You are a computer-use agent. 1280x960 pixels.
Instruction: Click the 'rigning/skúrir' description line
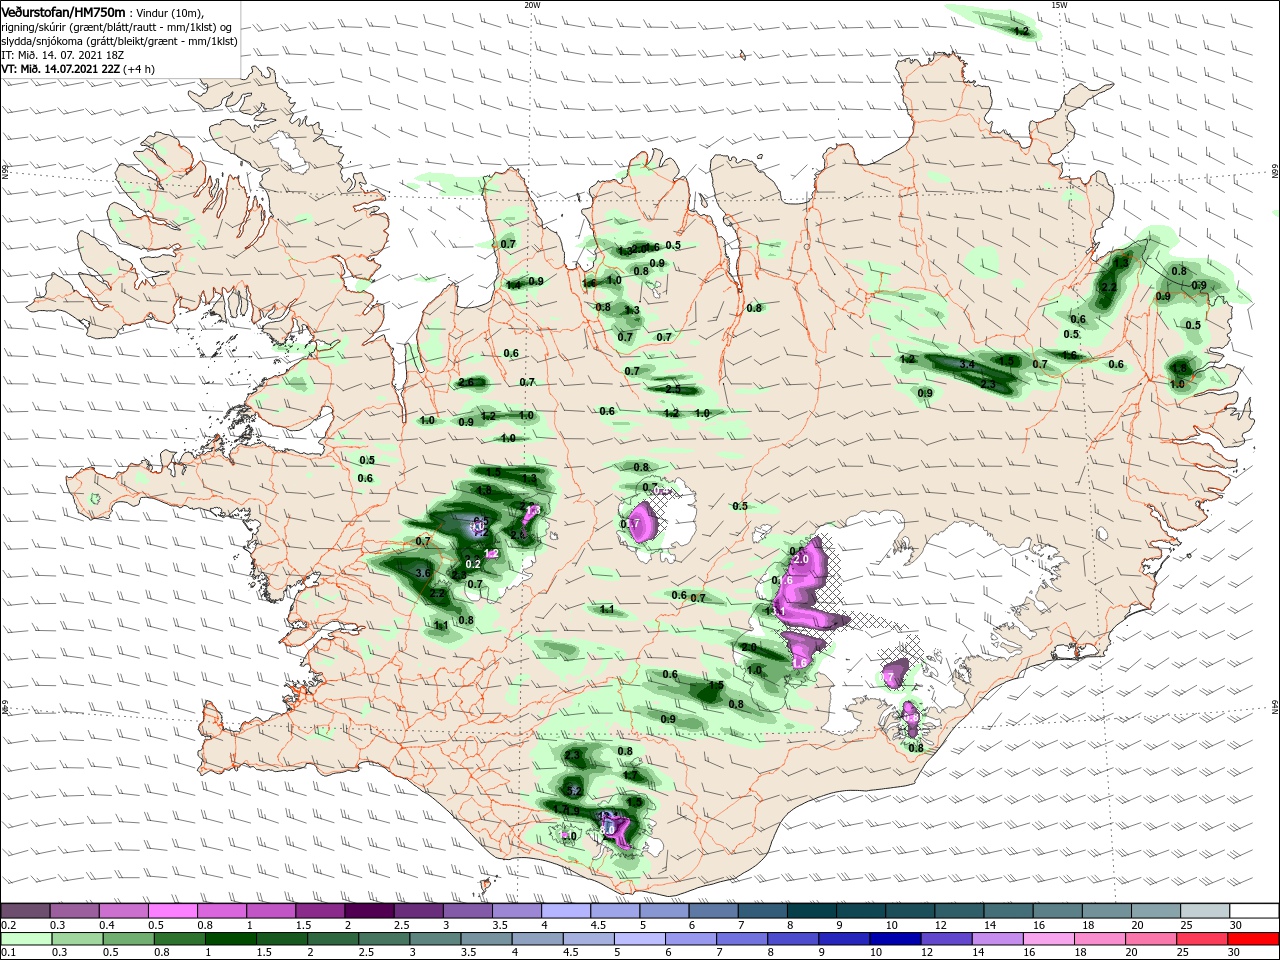[x=116, y=27]
